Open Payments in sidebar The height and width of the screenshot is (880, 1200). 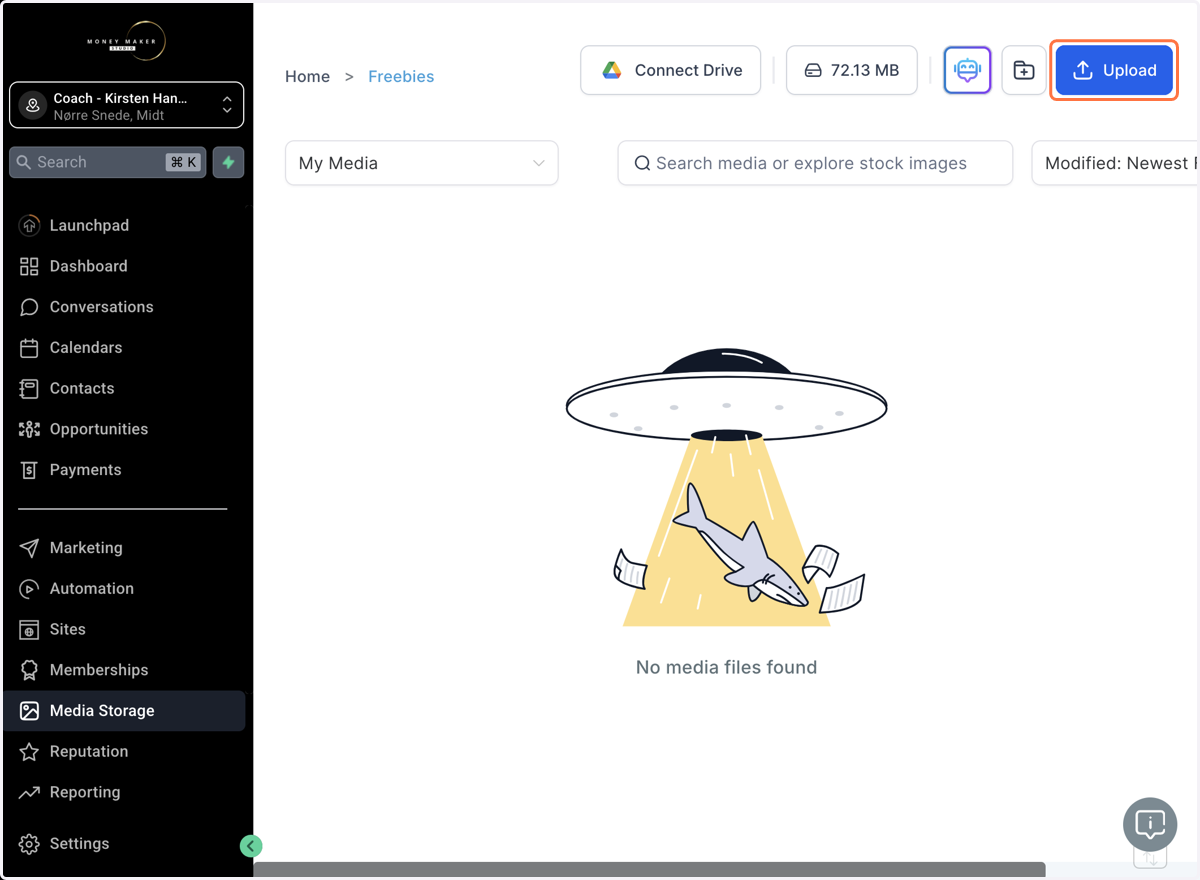click(124, 470)
